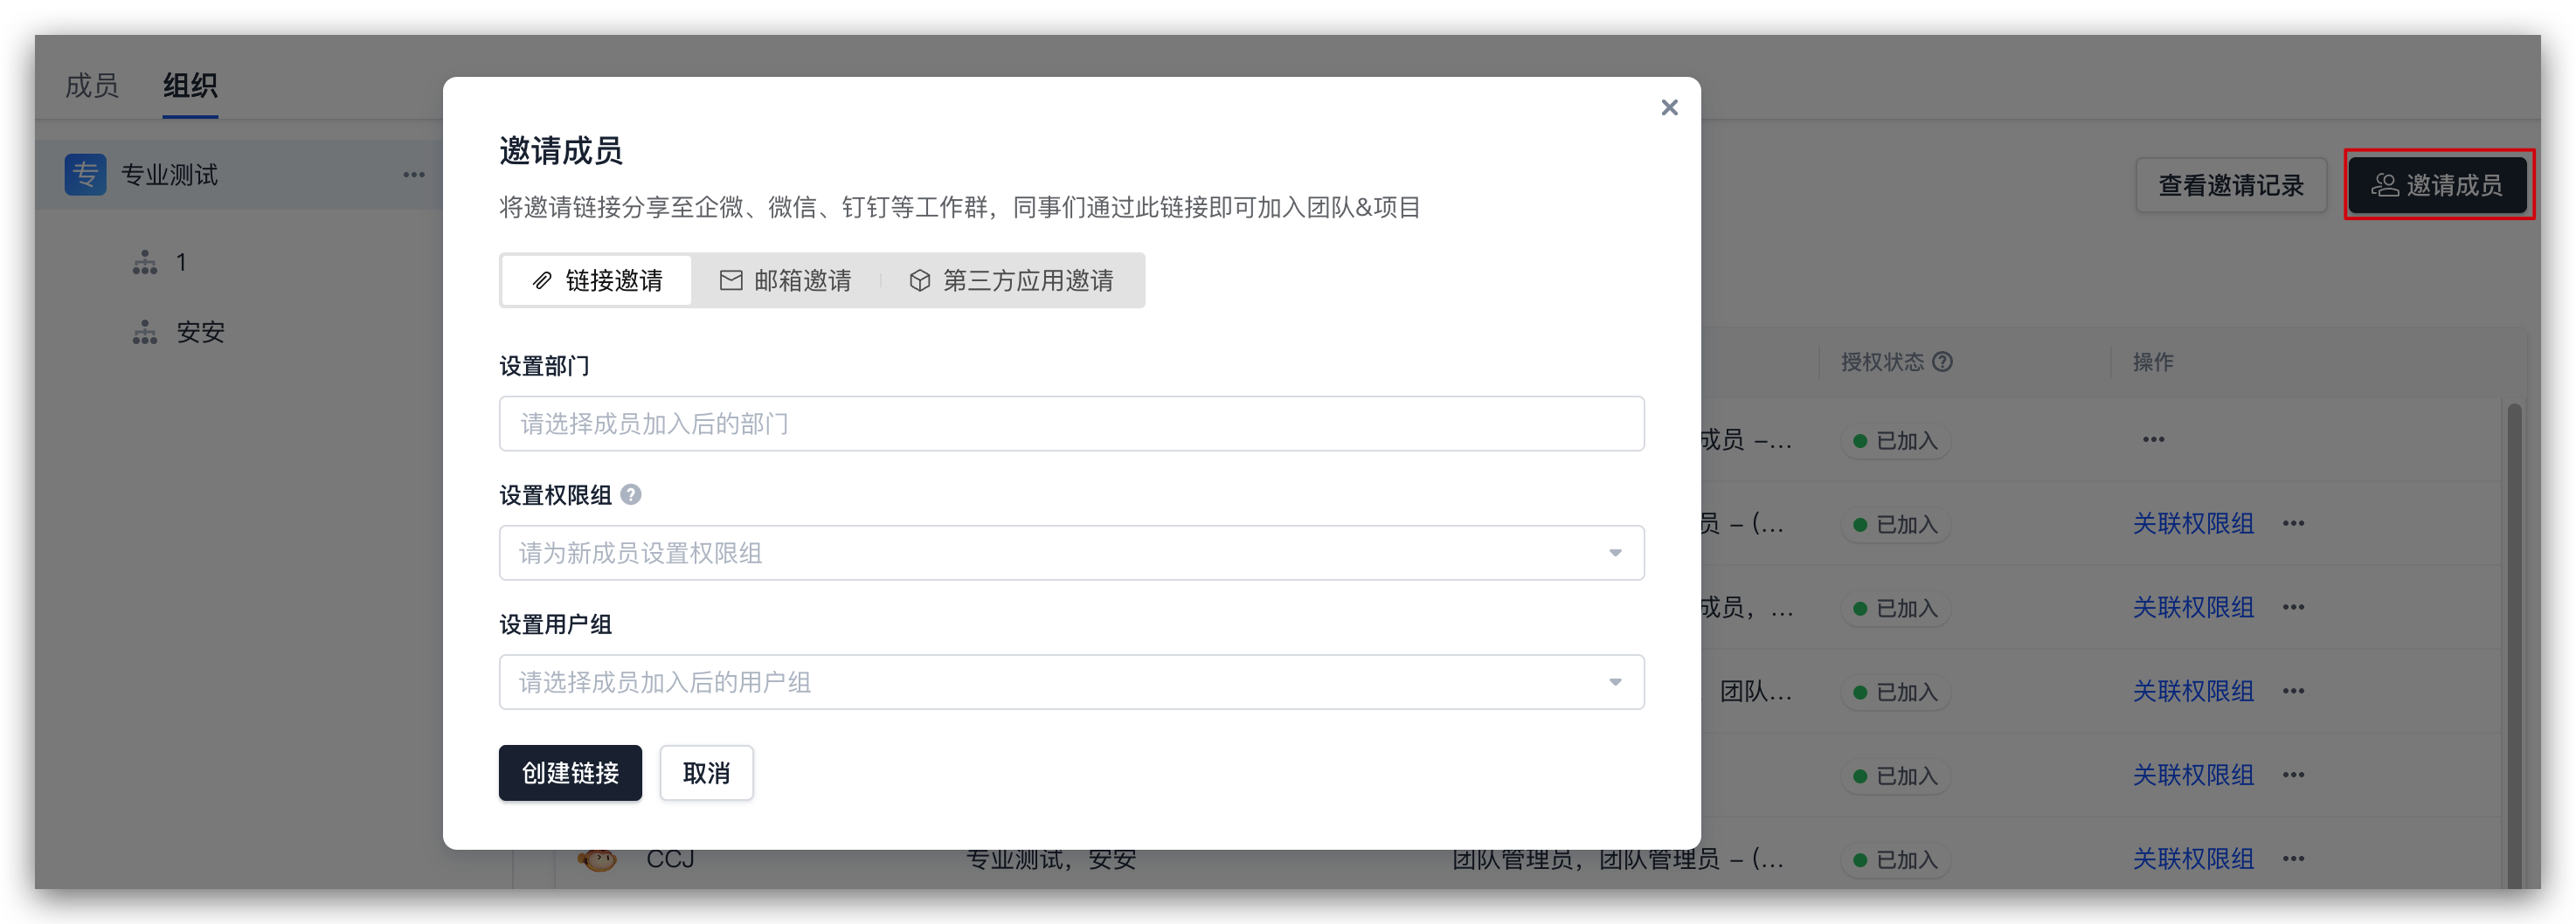Screen dimensions: 2576x924
Task: Open the 设置权限组 dropdown
Action: [1071, 552]
